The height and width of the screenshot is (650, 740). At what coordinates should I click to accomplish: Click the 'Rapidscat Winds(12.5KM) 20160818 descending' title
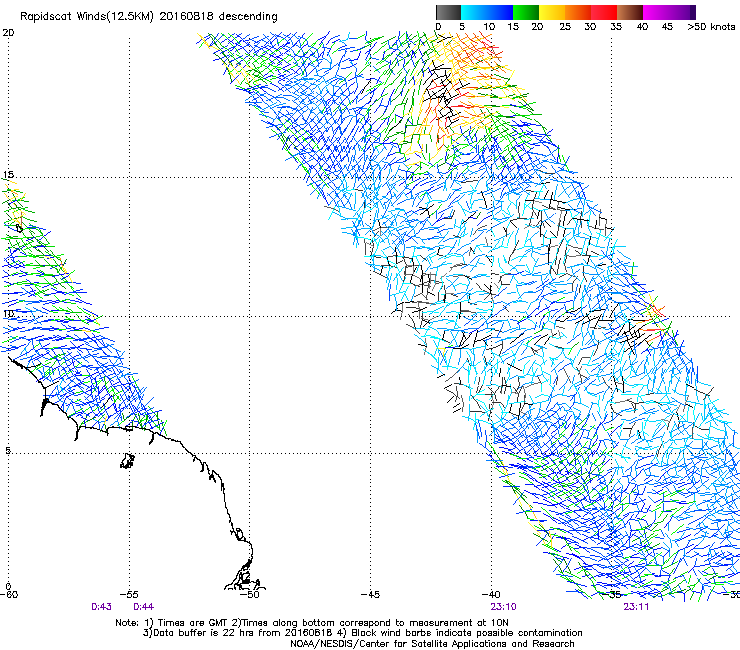tap(149, 17)
